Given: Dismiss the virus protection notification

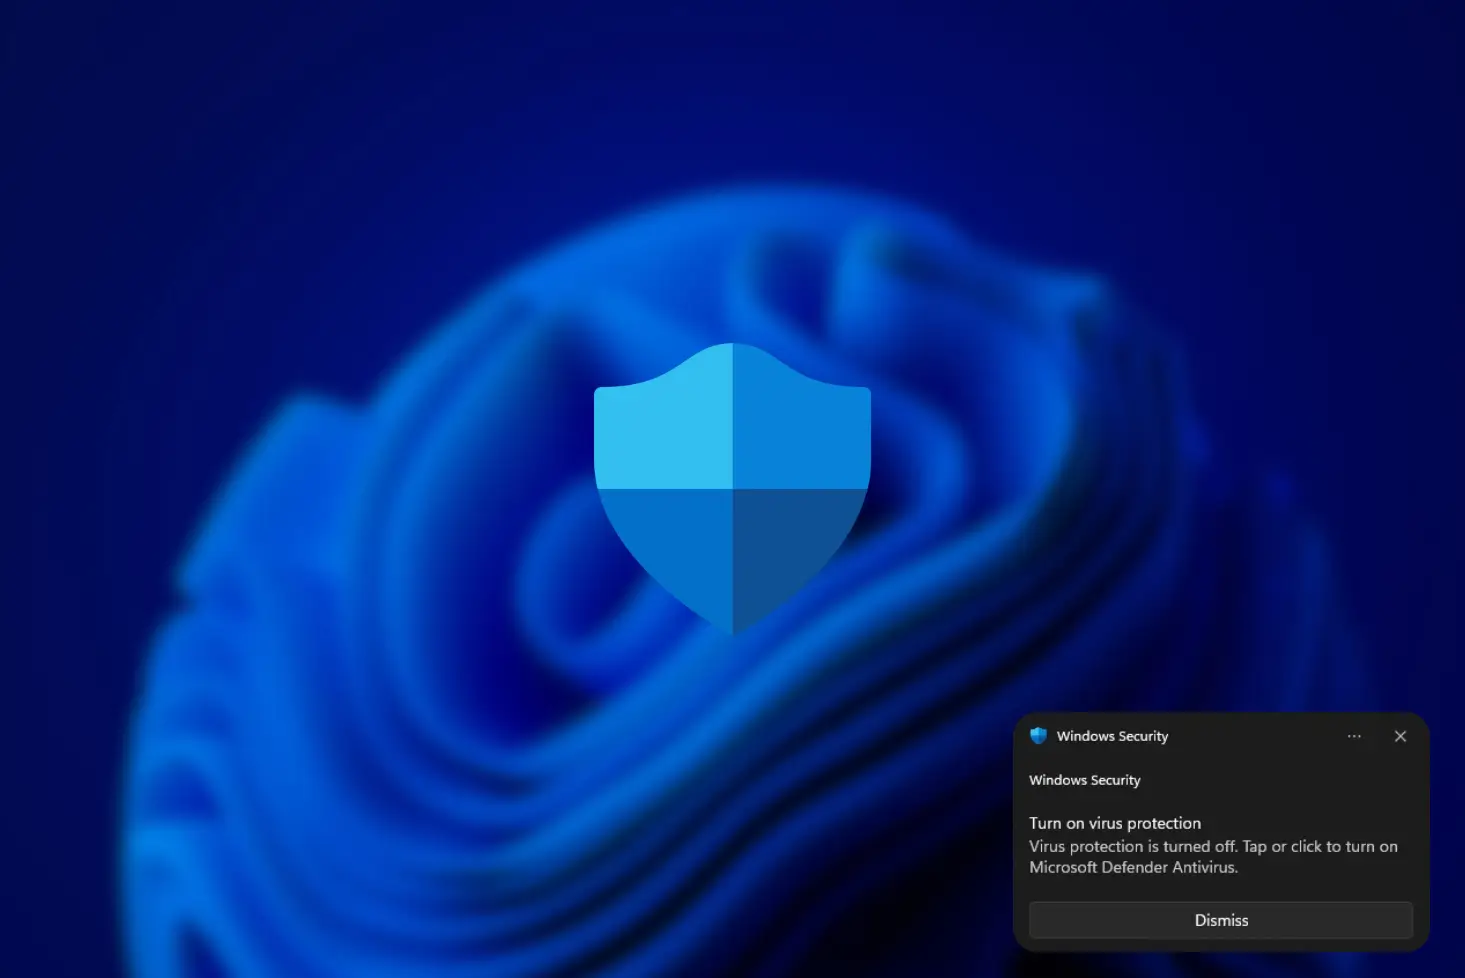Looking at the screenshot, I should pos(1220,920).
